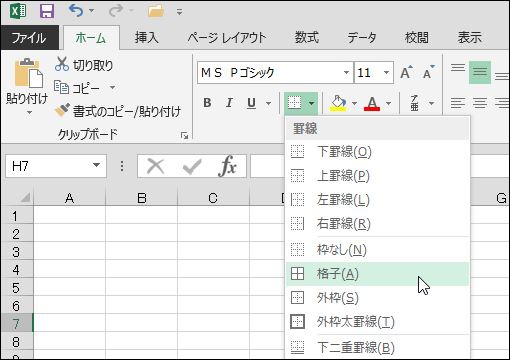Open the 表示 ribbon tab
The height and width of the screenshot is (360, 510).
coord(469,37)
